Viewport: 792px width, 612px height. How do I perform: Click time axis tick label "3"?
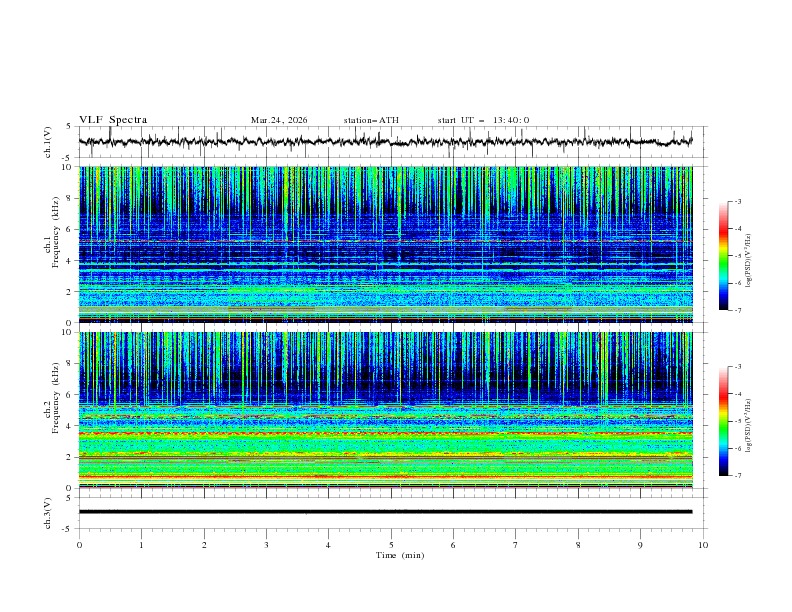[x=266, y=545]
